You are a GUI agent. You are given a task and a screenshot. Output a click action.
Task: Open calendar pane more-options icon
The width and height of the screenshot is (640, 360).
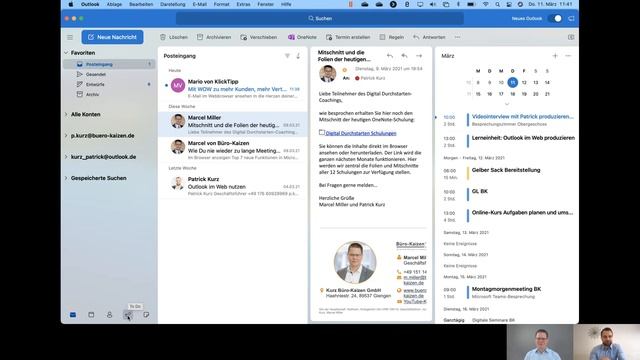[x=568, y=56]
